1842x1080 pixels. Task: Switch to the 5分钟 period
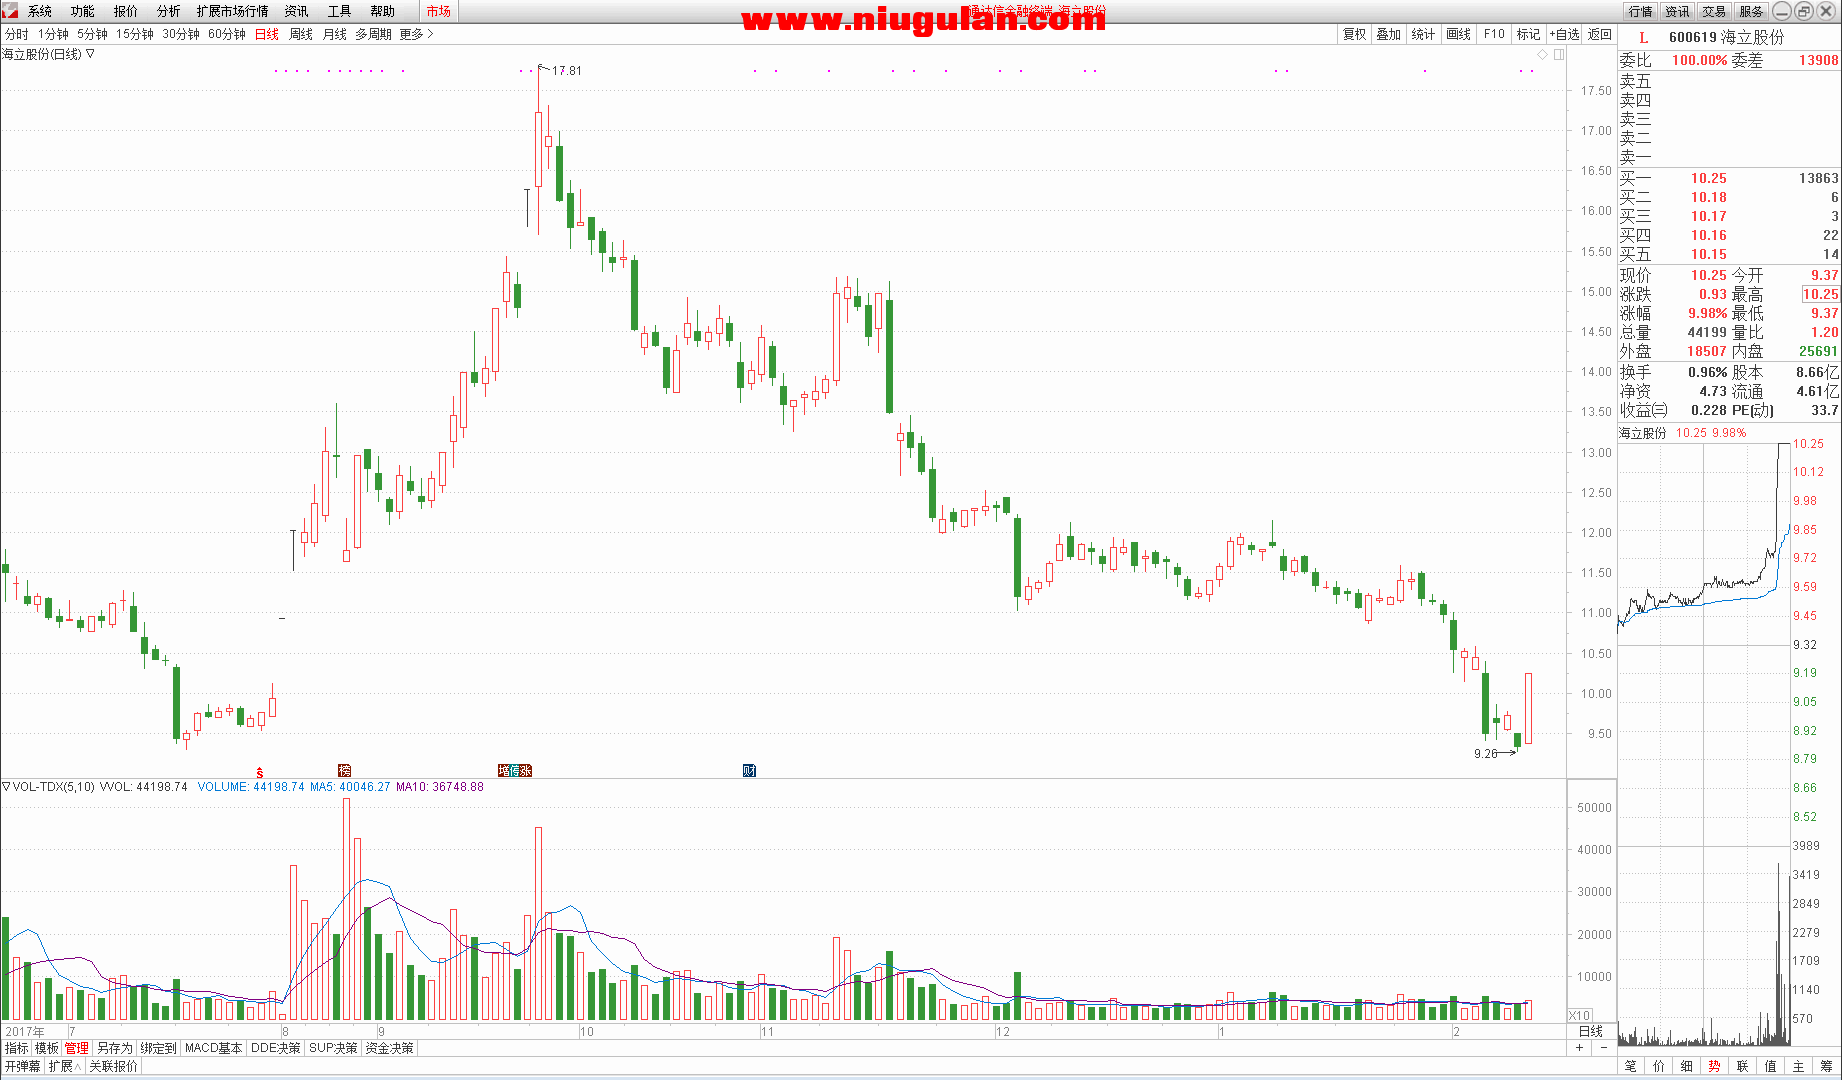(93, 34)
